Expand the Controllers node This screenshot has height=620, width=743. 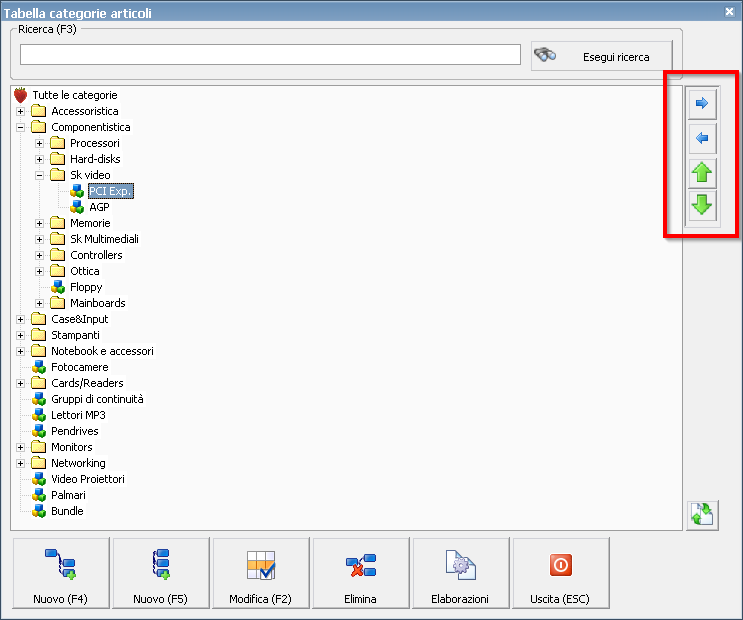(39, 255)
